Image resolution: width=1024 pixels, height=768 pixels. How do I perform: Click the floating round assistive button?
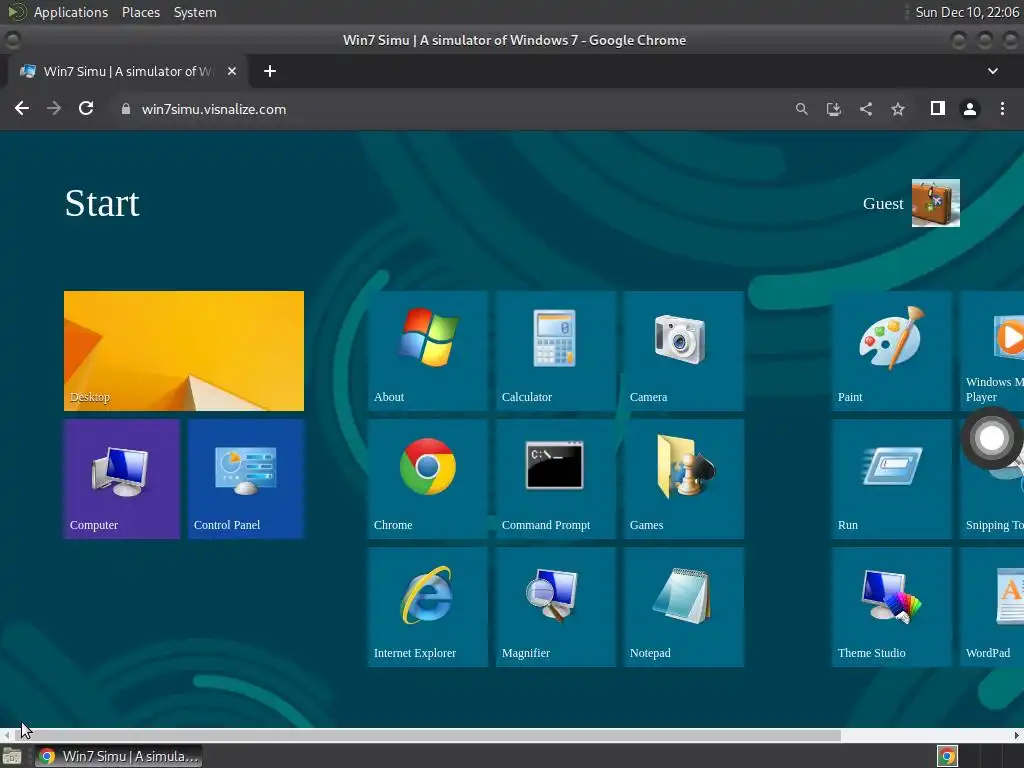[x=991, y=438]
